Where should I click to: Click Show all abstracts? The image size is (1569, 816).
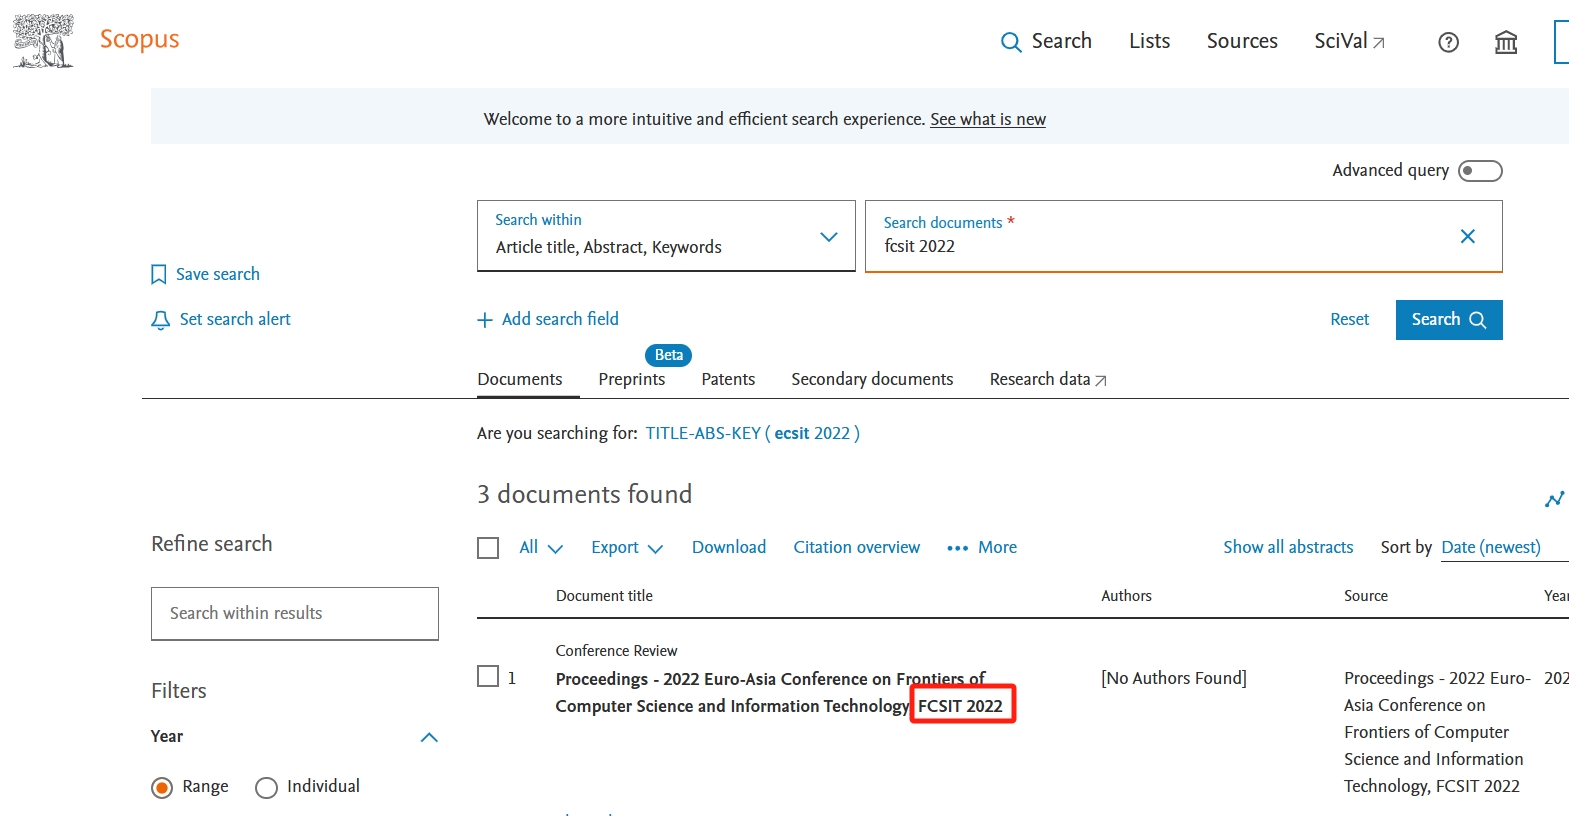point(1288,547)
